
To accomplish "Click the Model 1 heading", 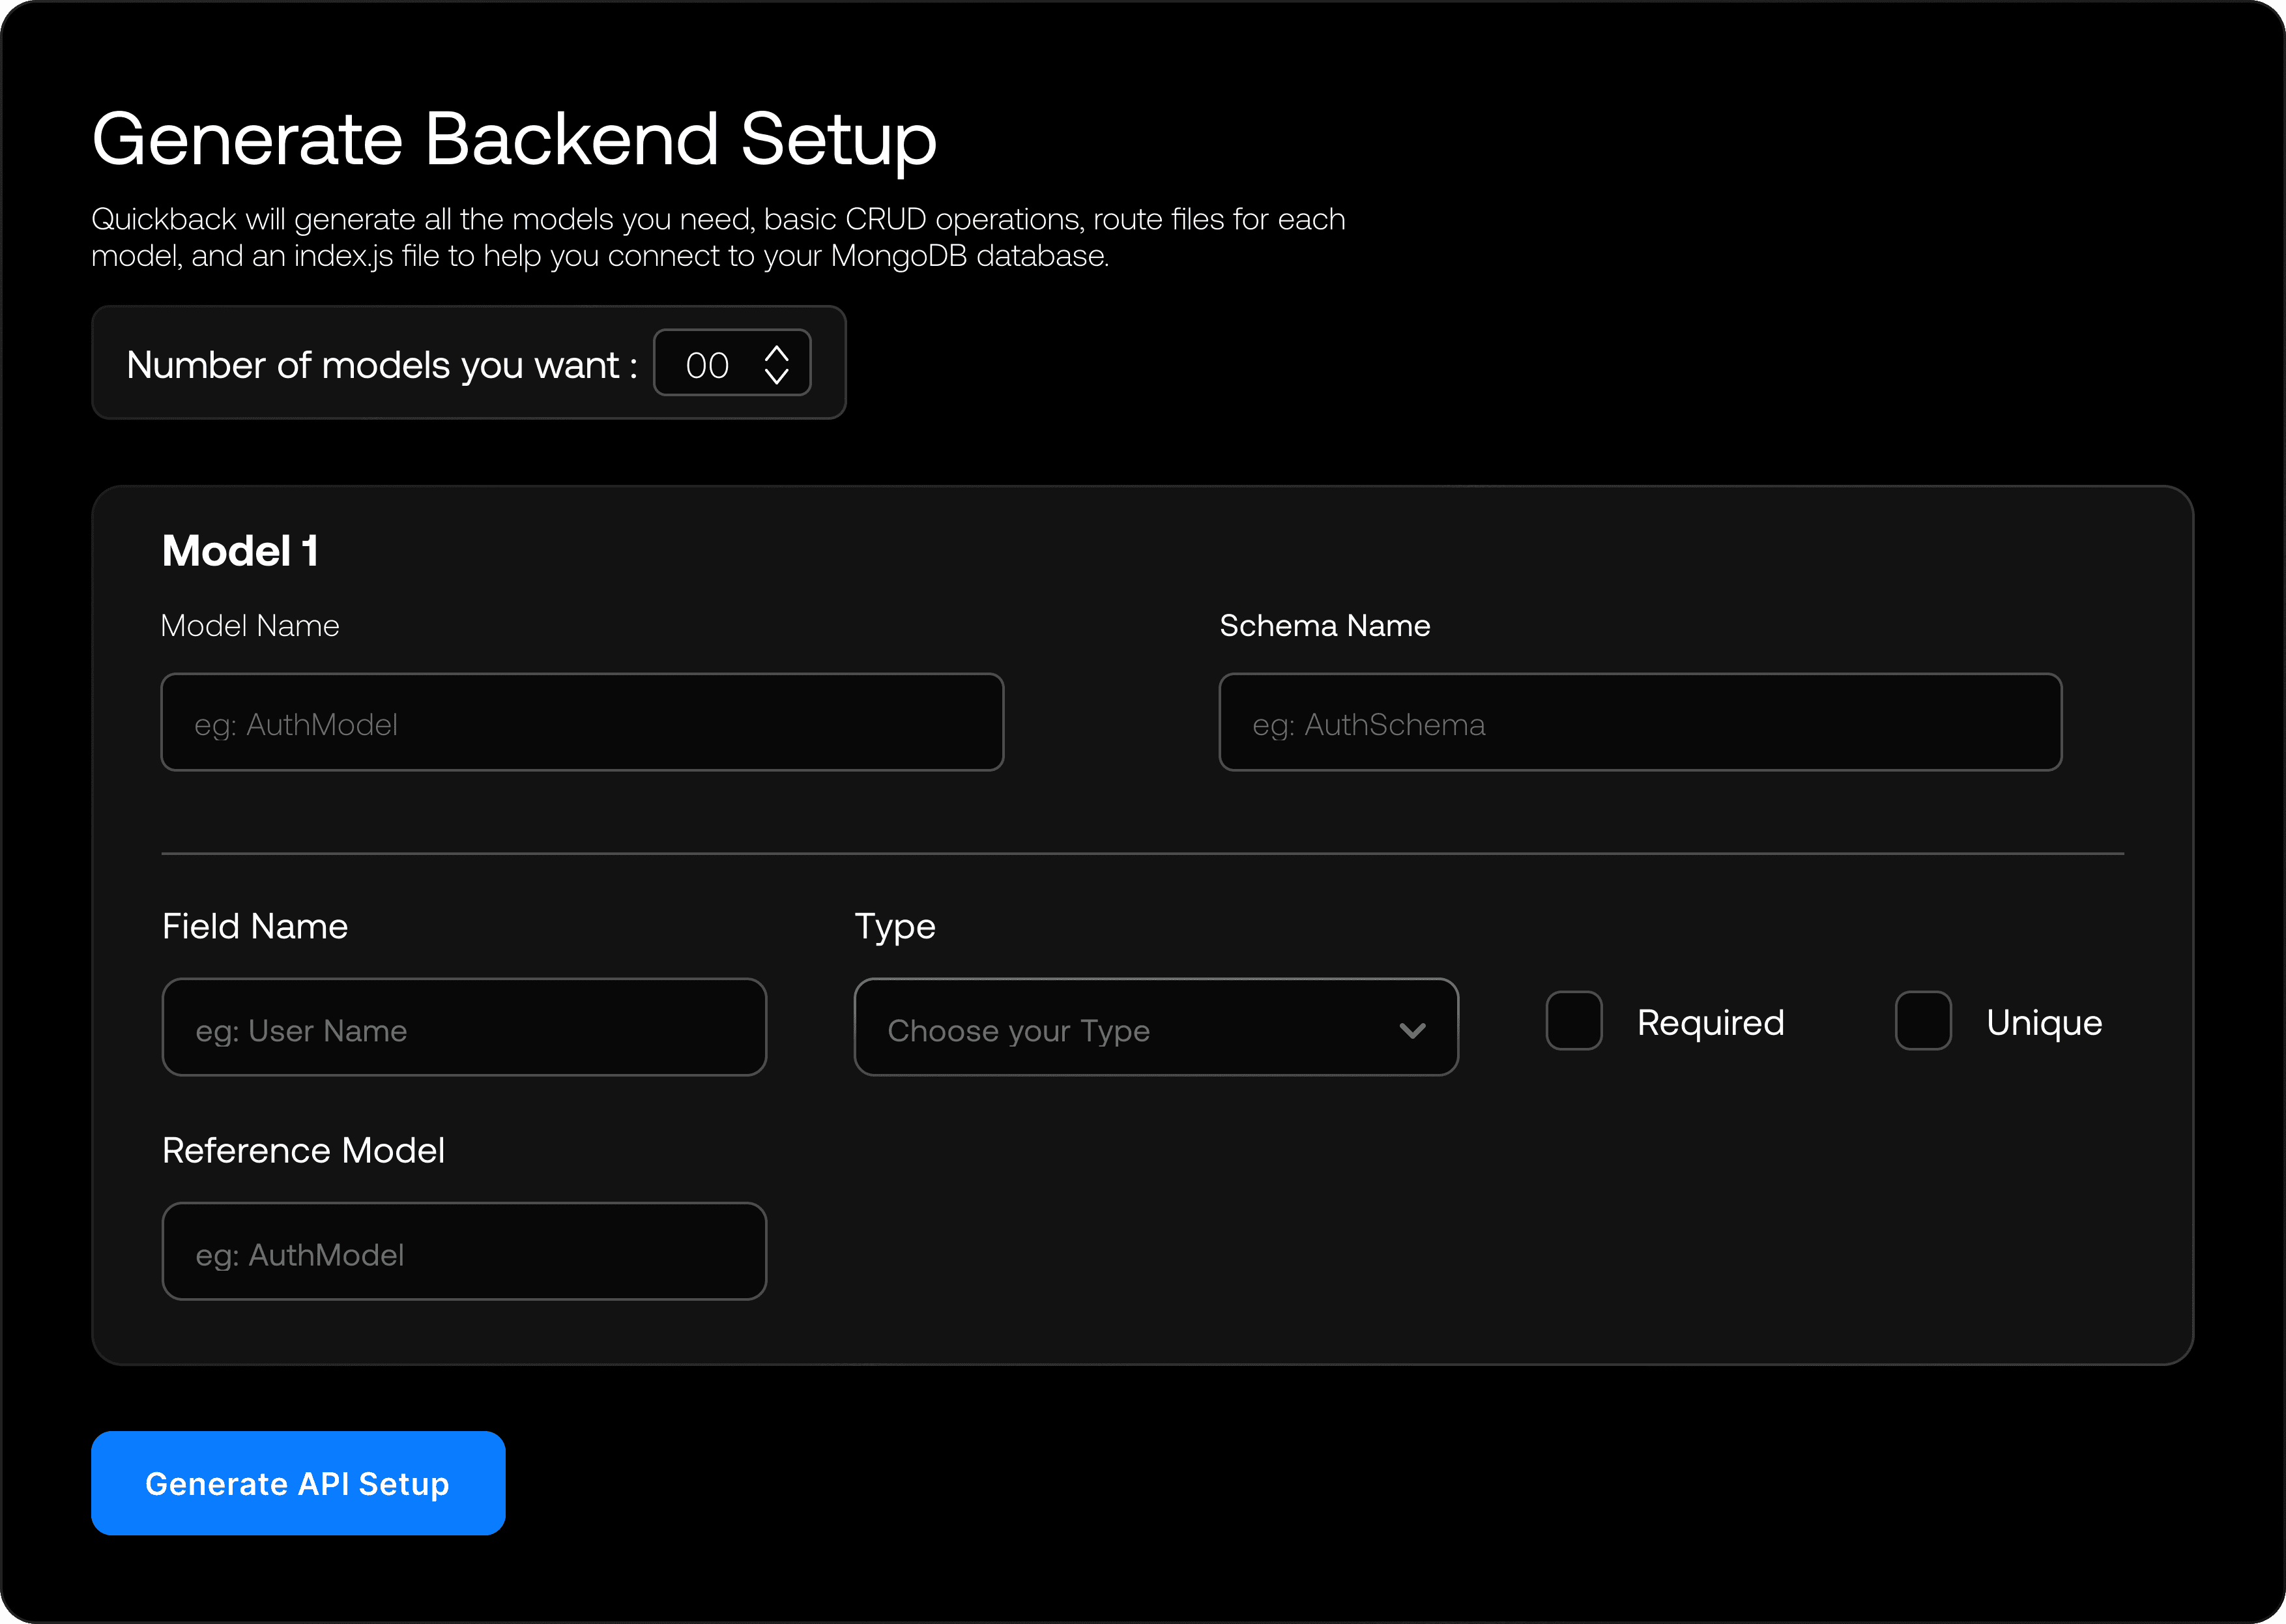I will (240, 551).
